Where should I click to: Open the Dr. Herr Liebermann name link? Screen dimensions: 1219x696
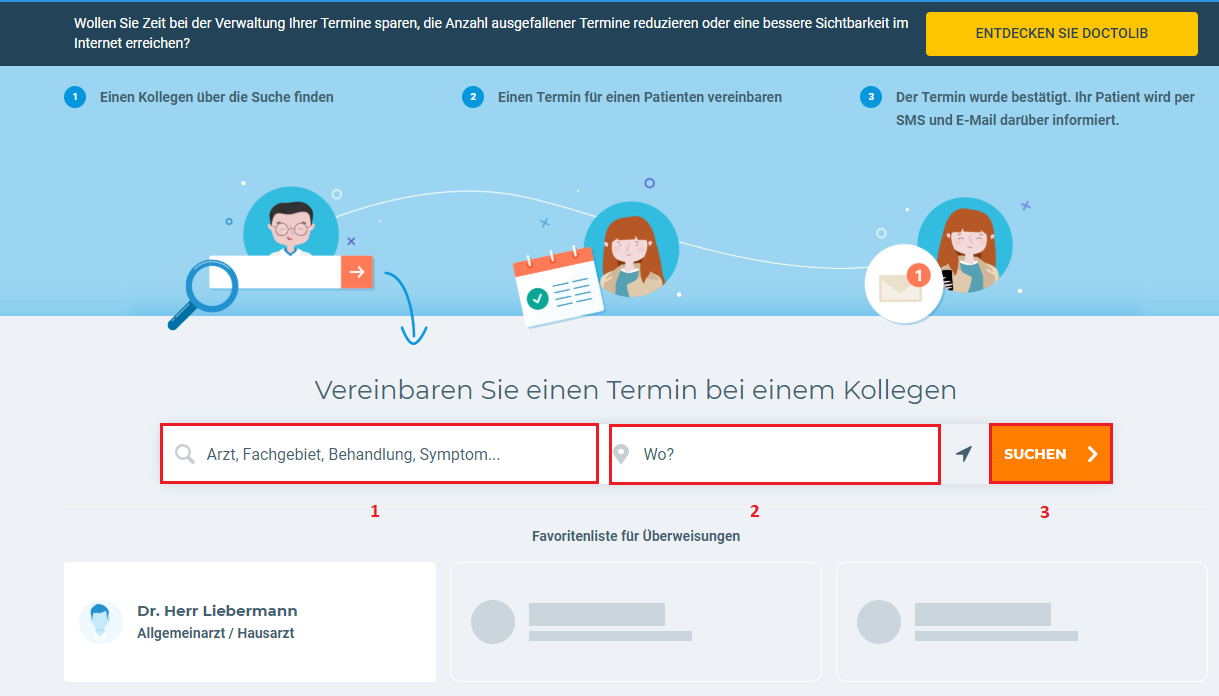[x=217, y=611]
